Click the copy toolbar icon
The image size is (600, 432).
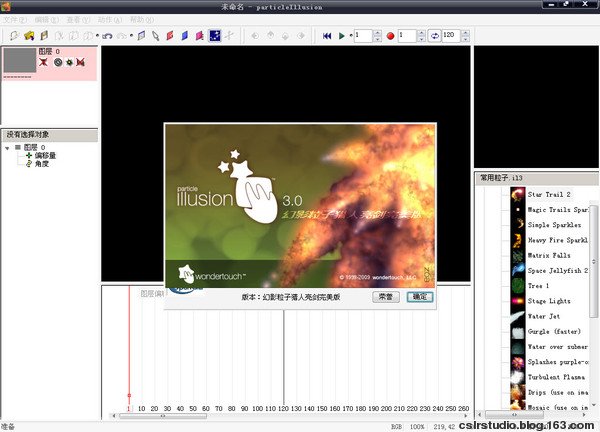click(73, 36)
